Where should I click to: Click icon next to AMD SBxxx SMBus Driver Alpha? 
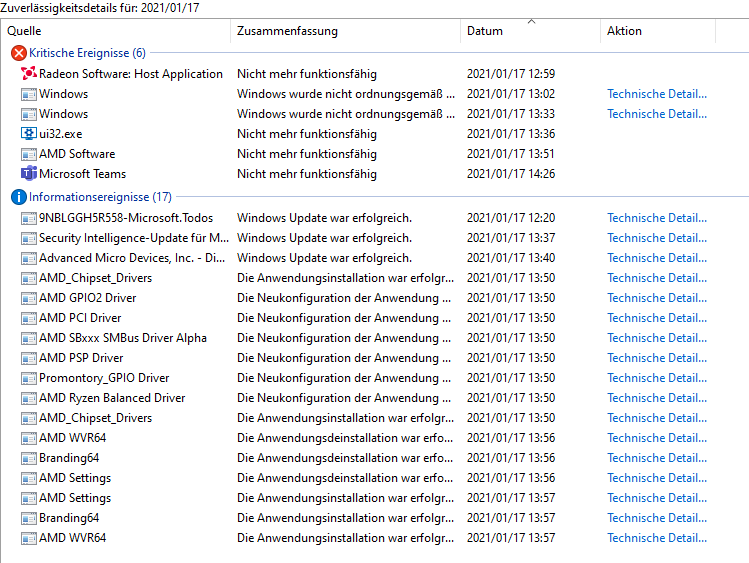[29, 339]
